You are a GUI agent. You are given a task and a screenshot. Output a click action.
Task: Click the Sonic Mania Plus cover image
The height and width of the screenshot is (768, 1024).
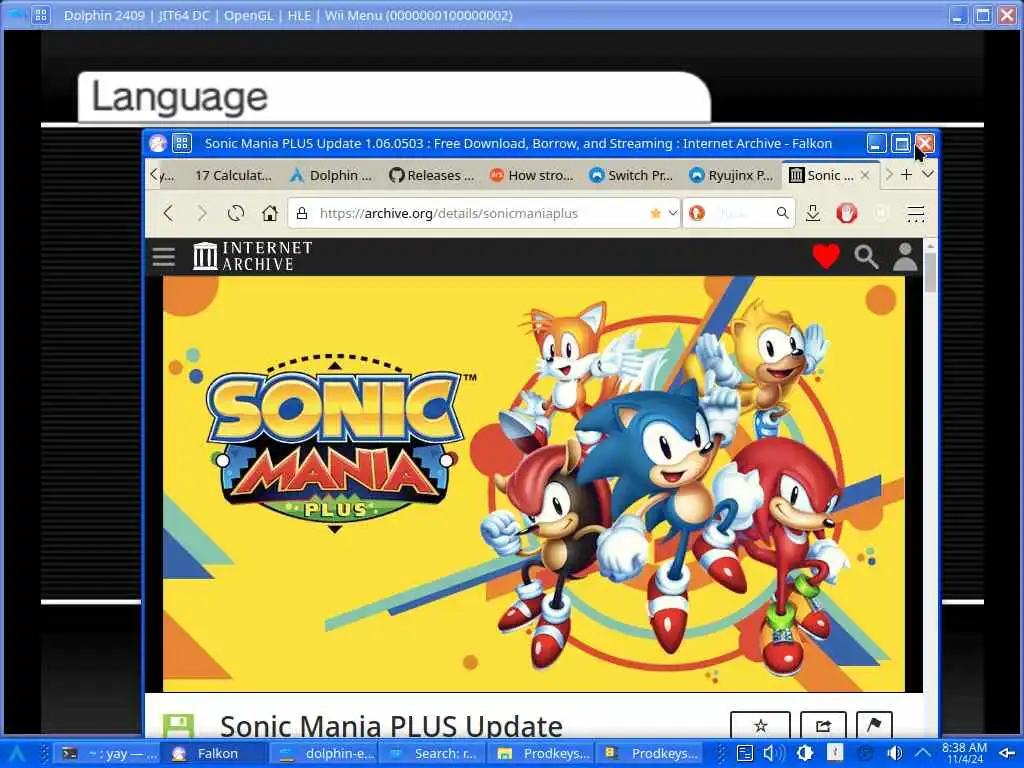coord(534,484)
